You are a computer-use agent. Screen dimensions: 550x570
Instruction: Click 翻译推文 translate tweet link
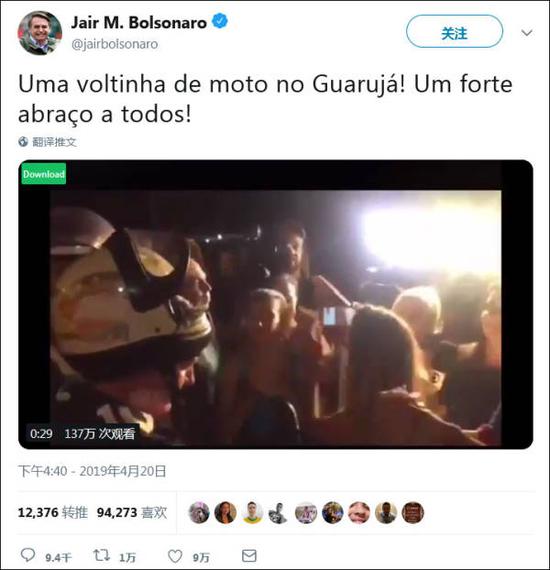click(54, 142)
